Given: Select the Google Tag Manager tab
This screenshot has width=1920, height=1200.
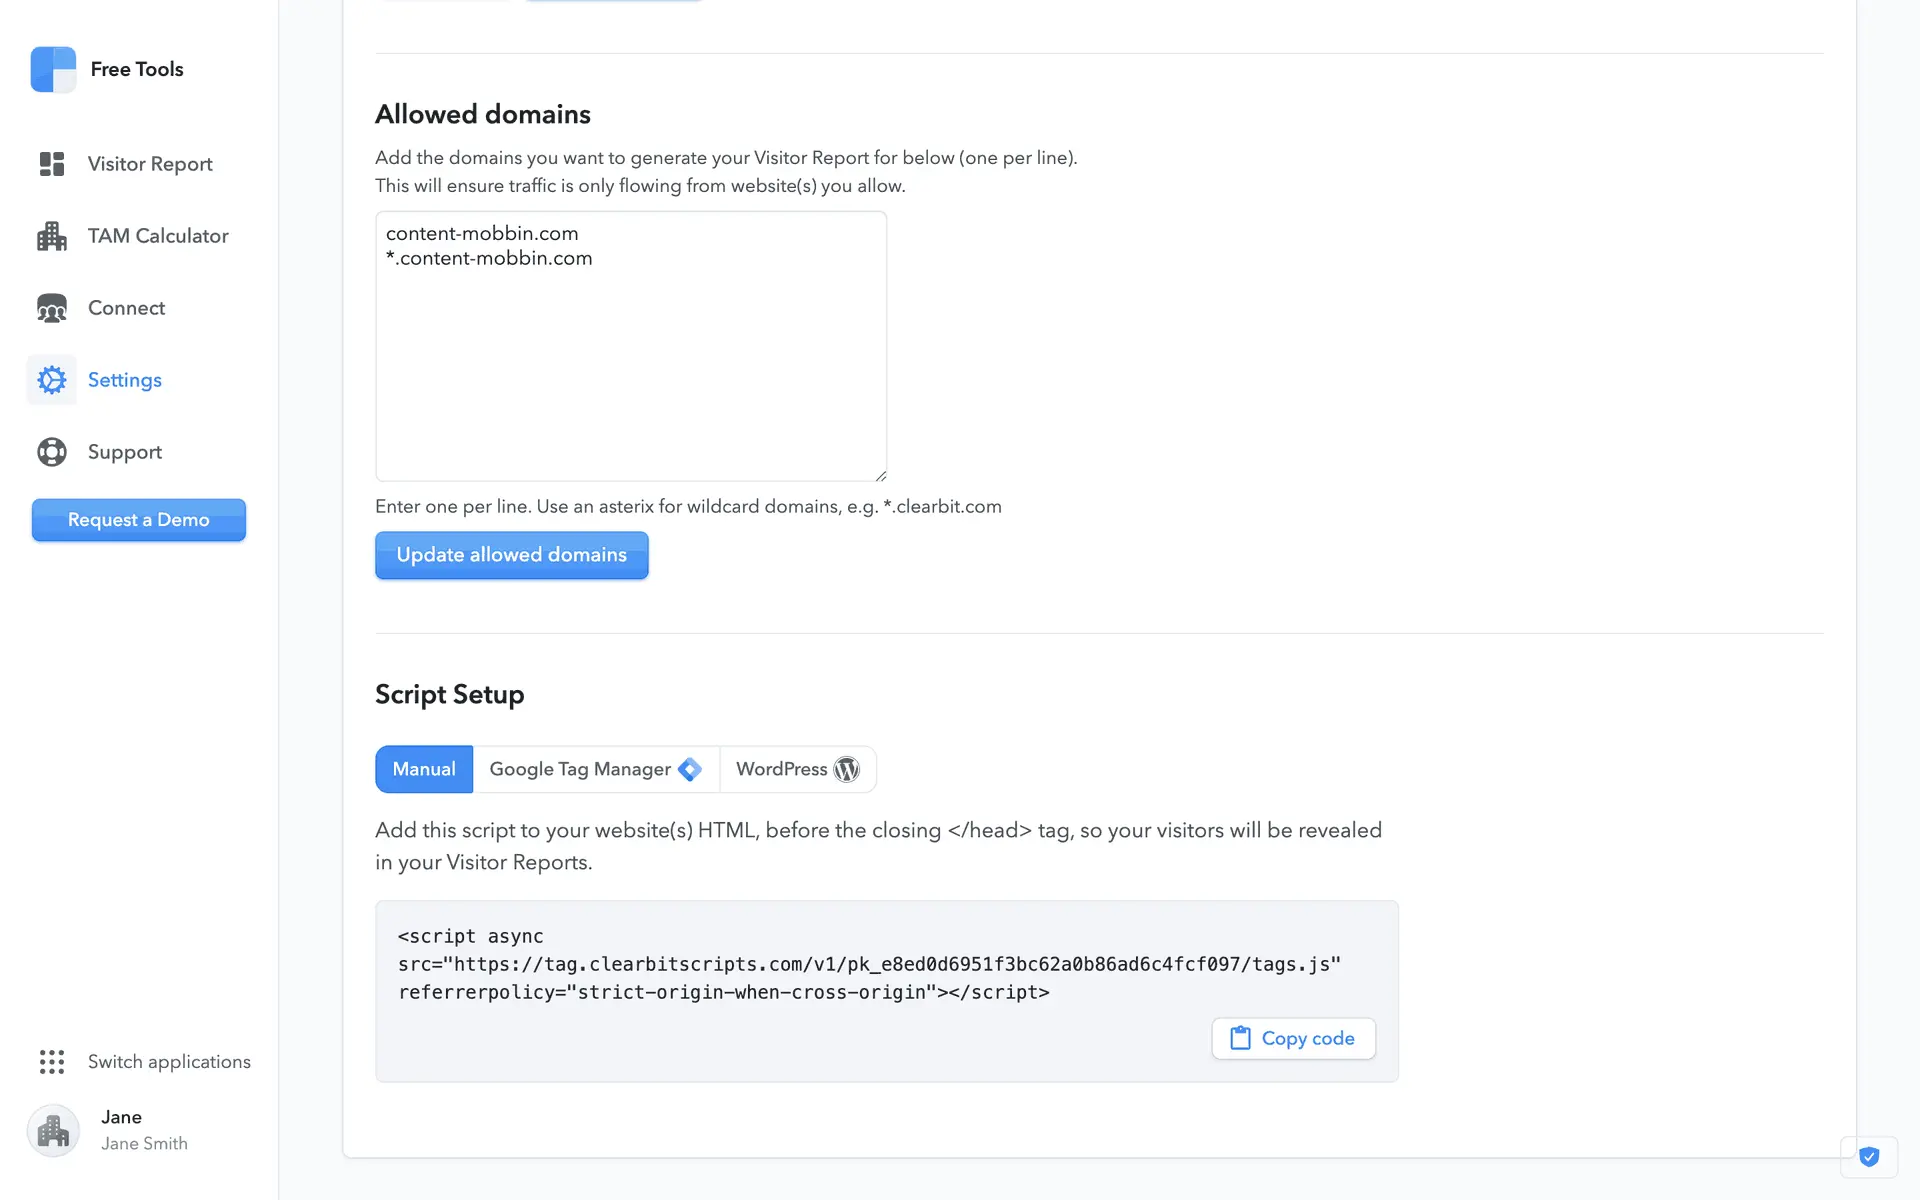Looking at the screenshot, I should pyautogui.click(x=595, y=769).
